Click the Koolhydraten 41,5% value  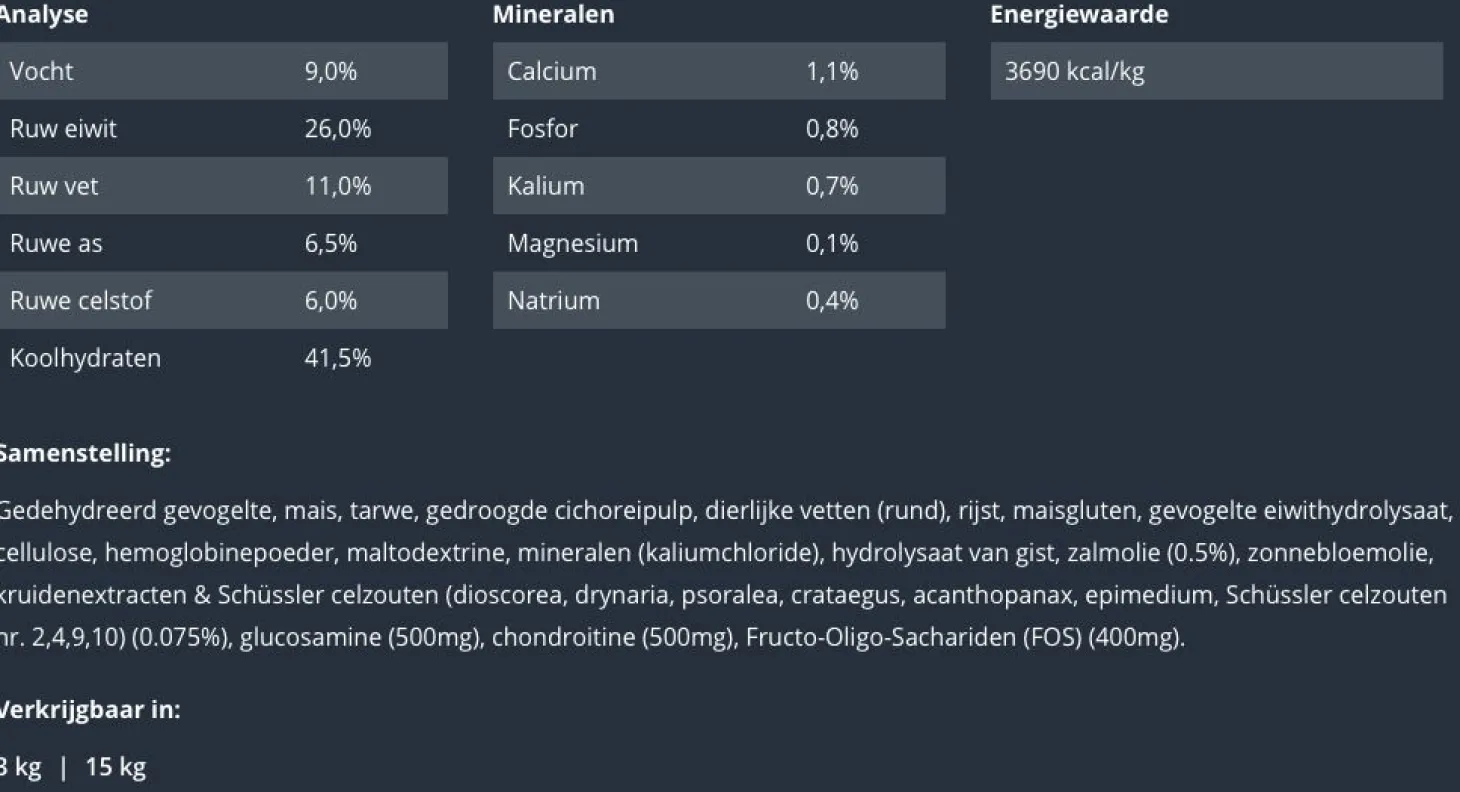(337, 358)
